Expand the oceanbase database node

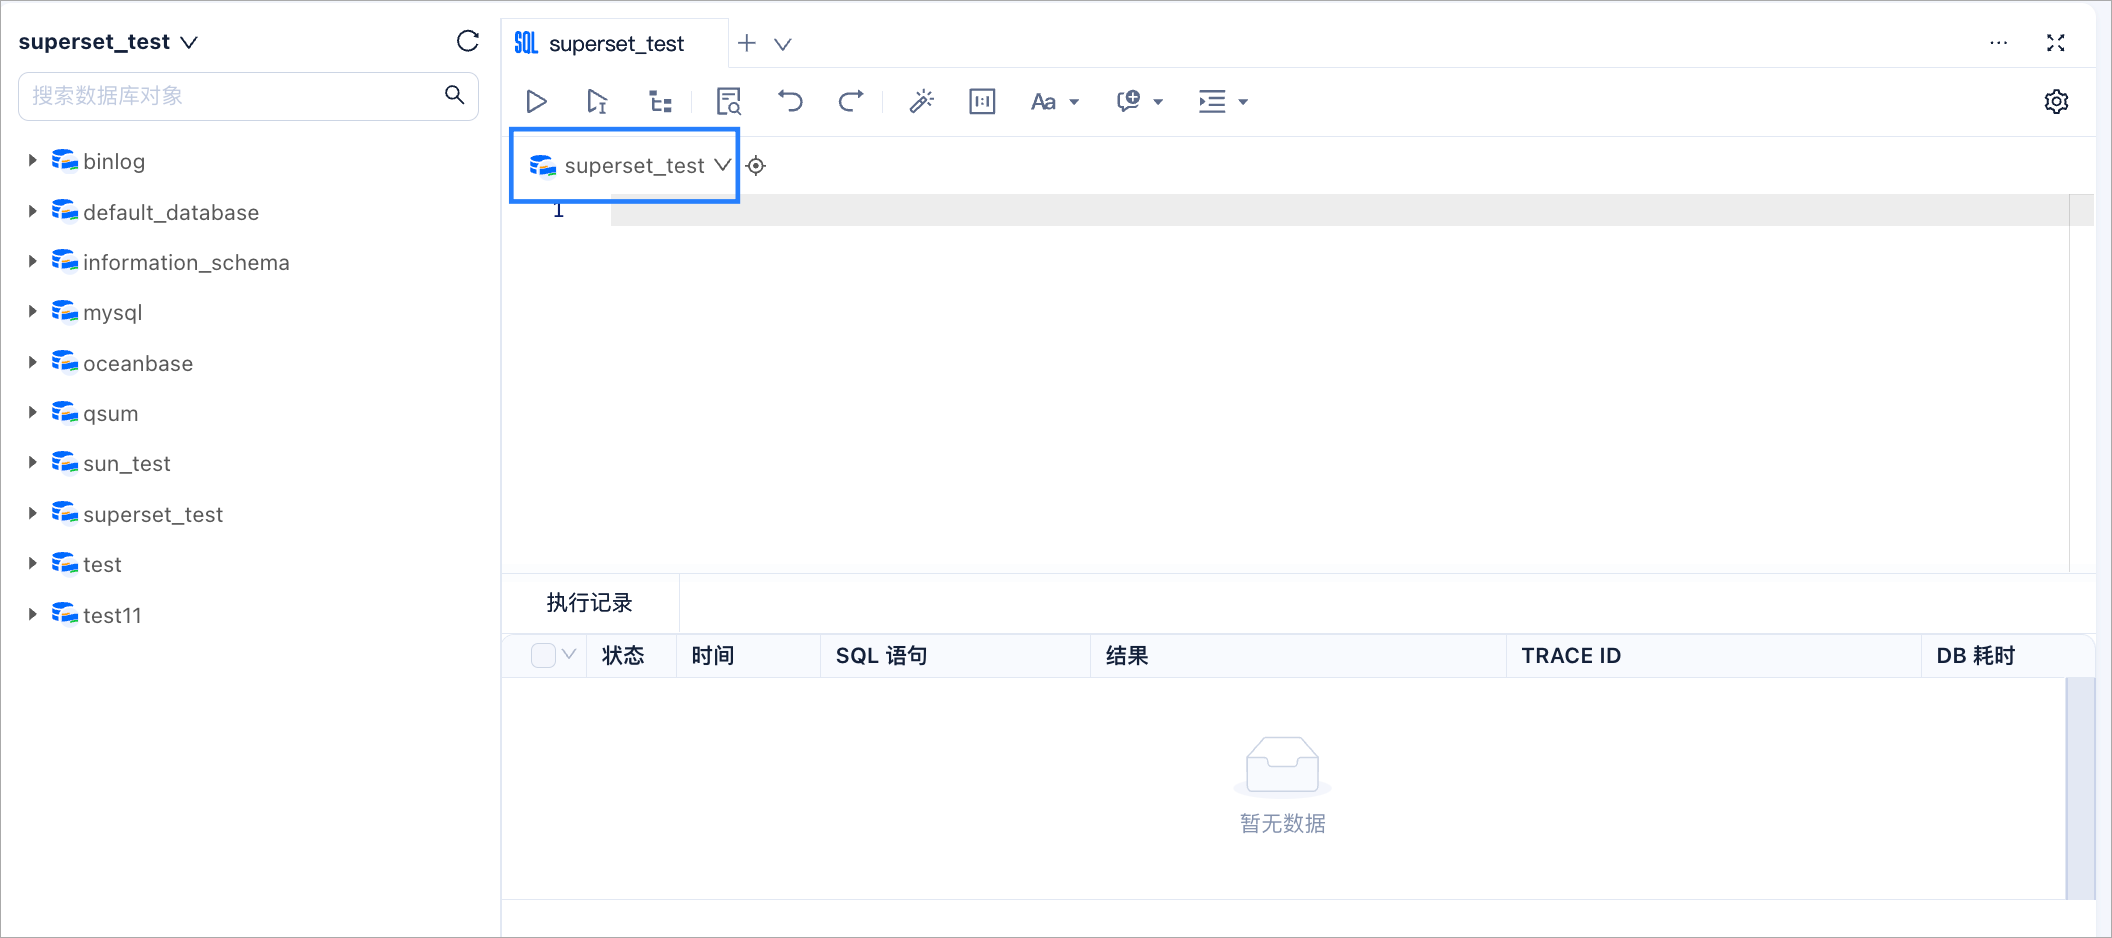[32, 362]
